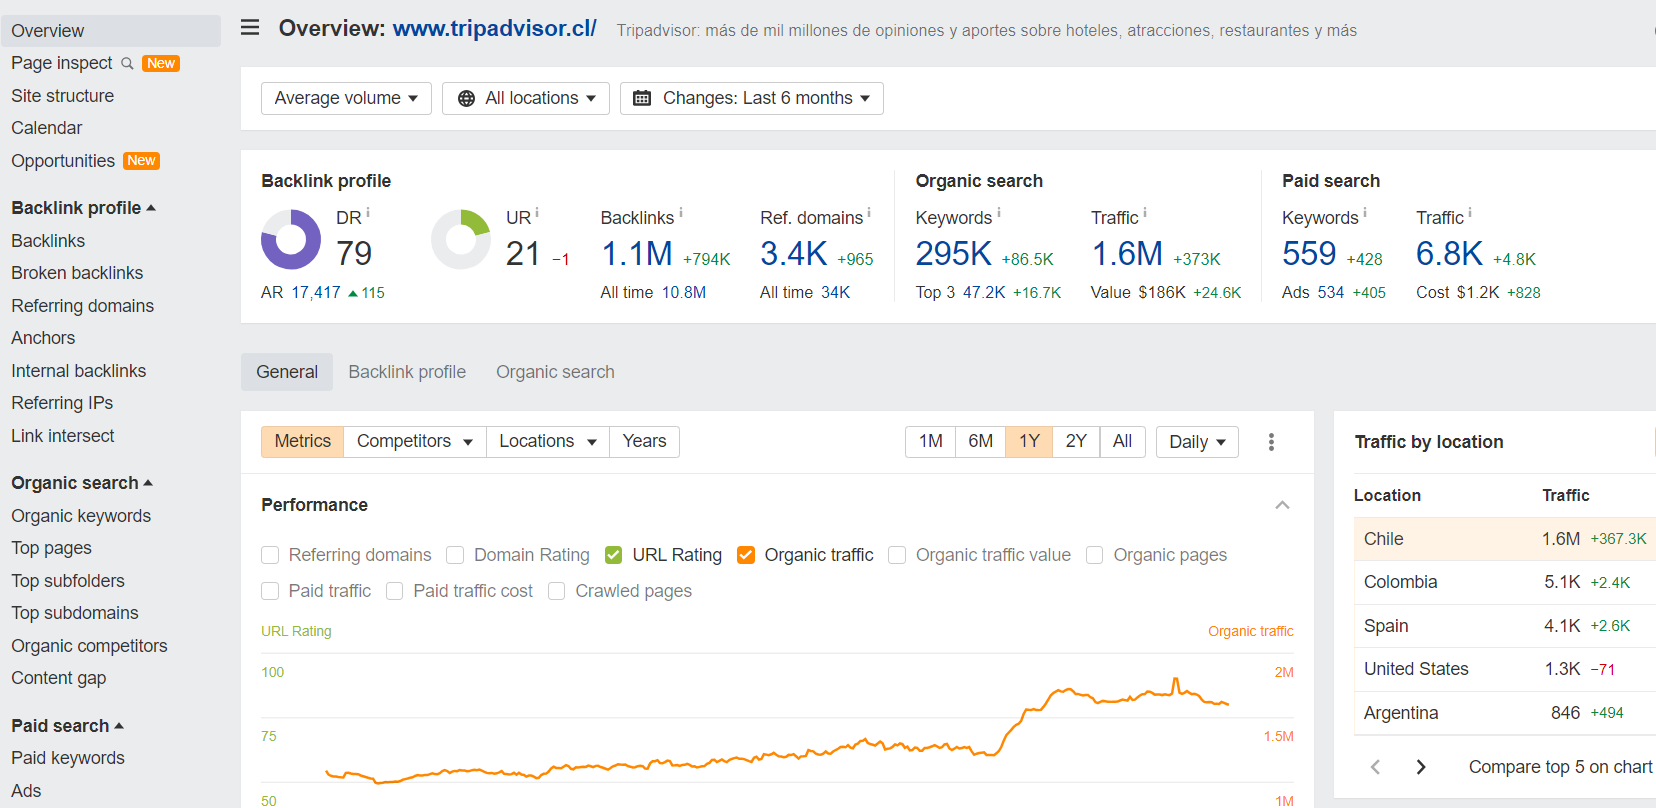Uncheck the URL Rating checkbox
Screen dimensions: 1656x808
tap(614, 555)
